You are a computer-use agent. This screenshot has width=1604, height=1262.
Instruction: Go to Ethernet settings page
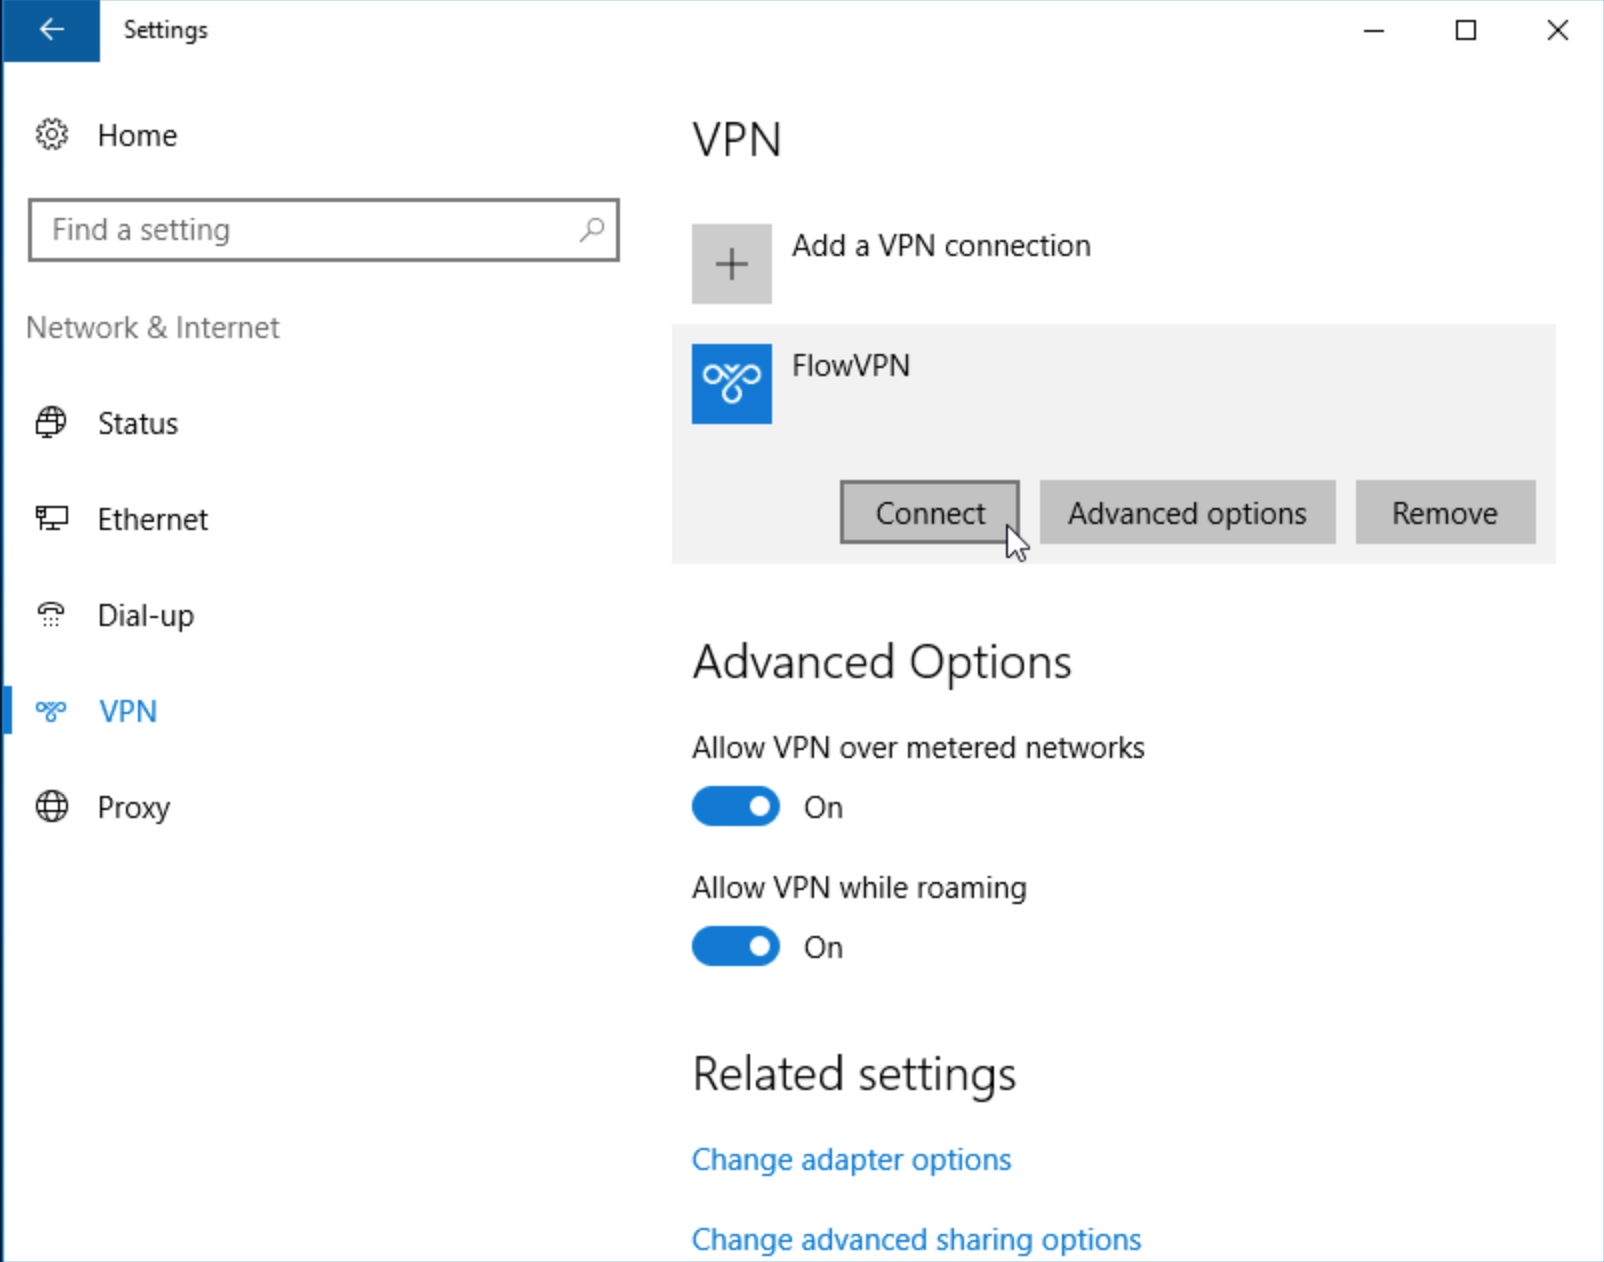pos(152,519)
